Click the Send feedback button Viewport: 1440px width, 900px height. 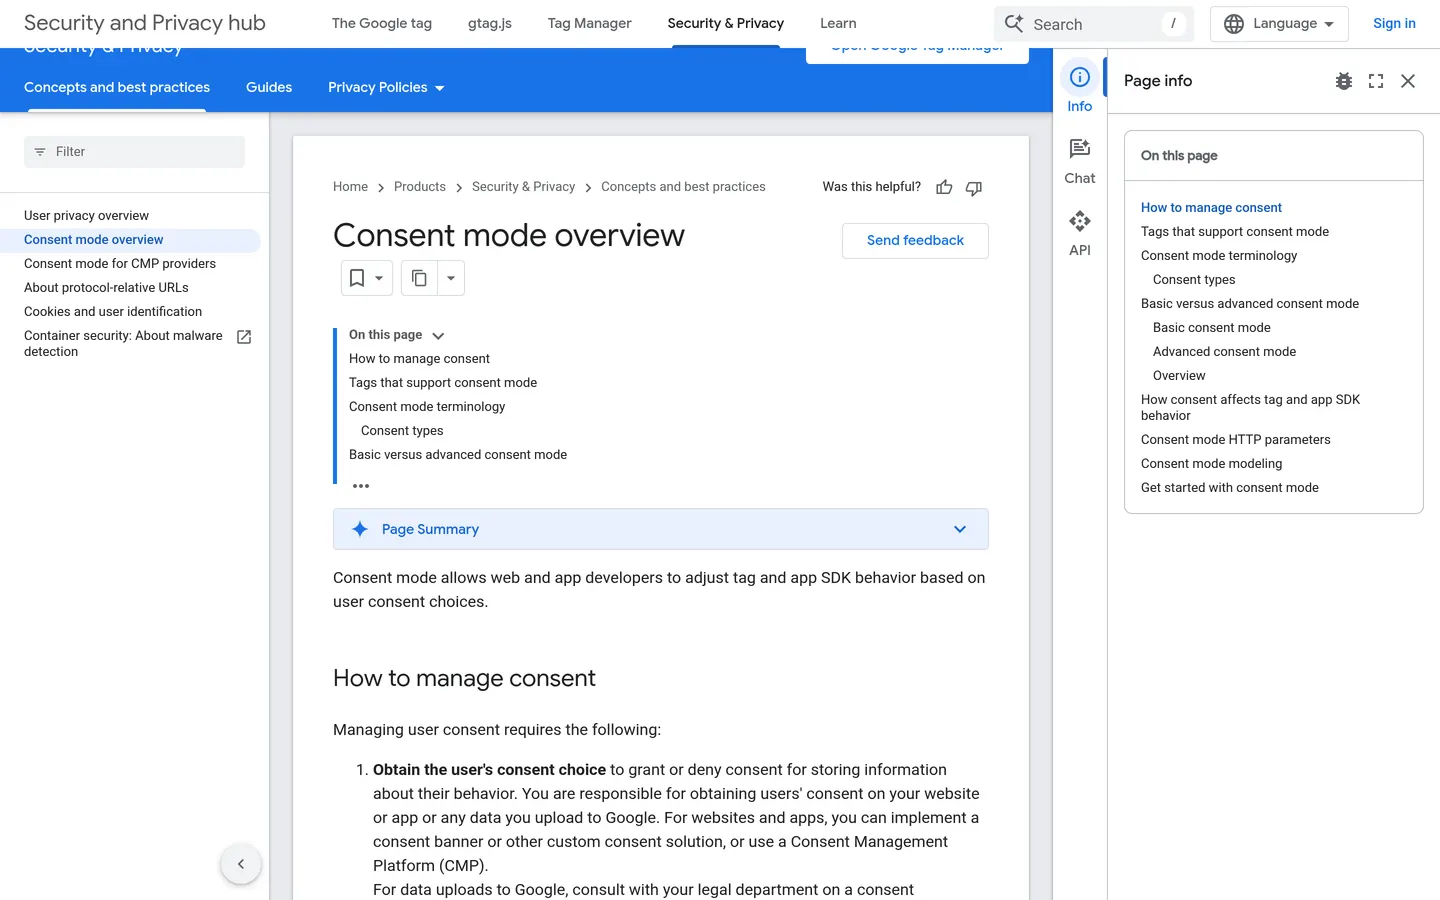914,240
